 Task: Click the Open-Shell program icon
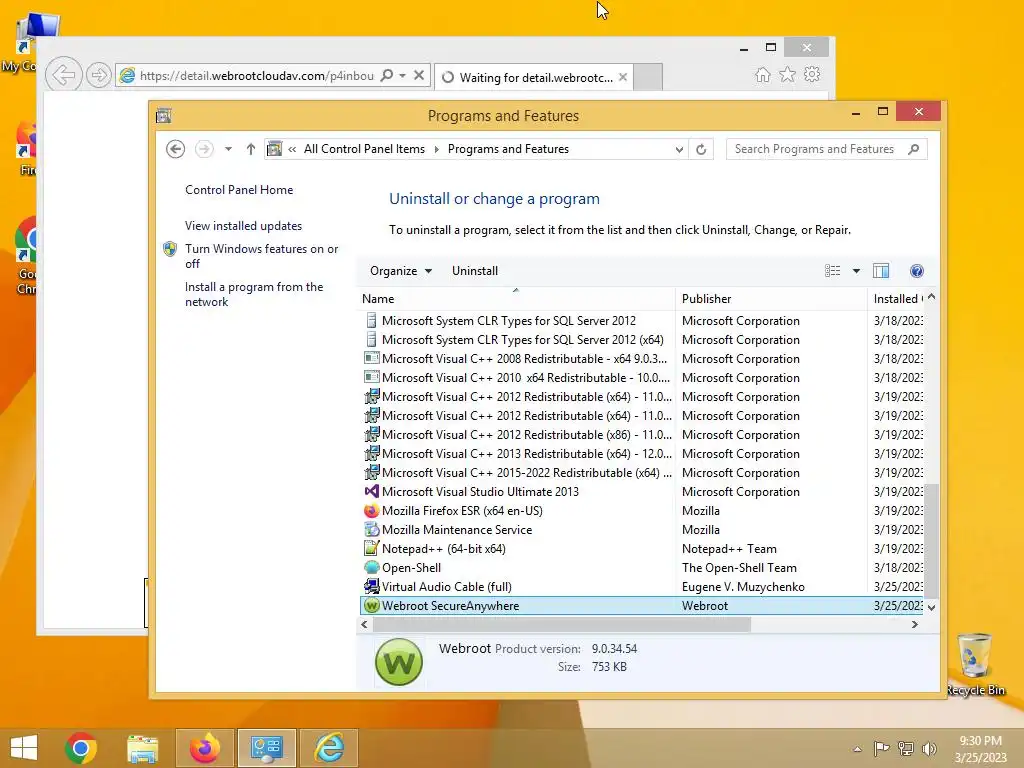tap(372, 568)
